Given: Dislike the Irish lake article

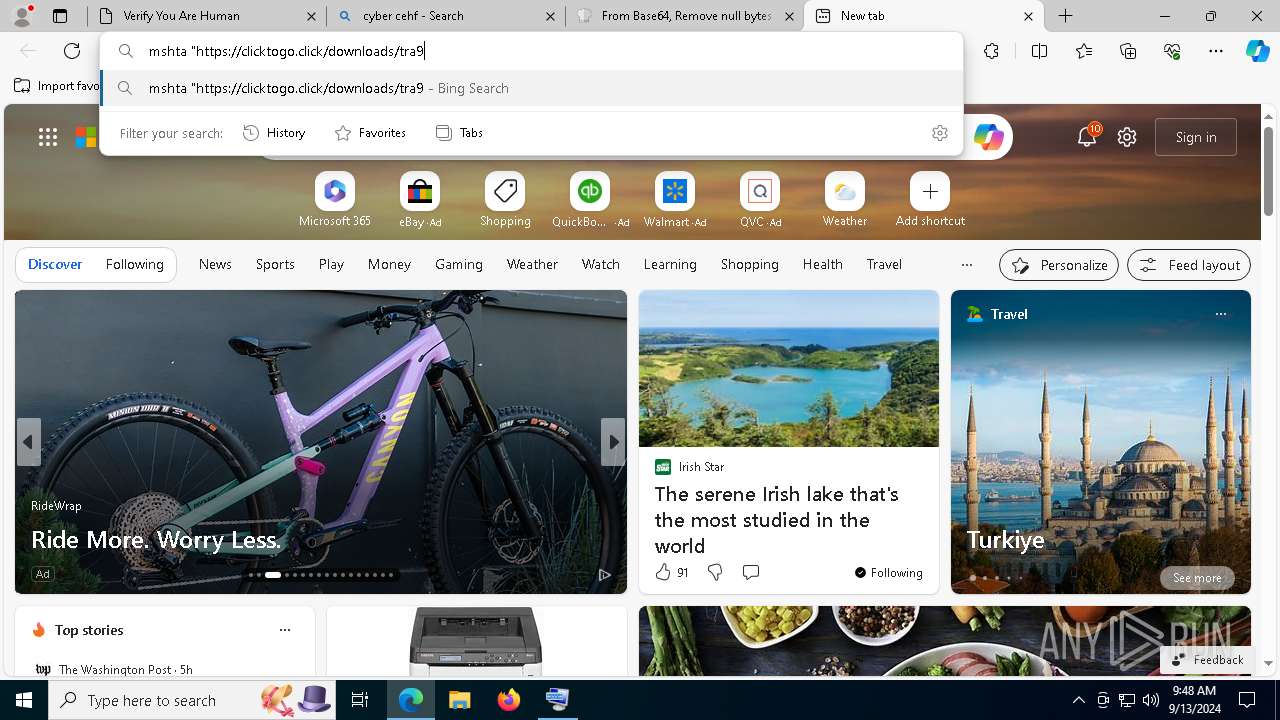Looking at the screenshot, I should (x=715, y=572).
